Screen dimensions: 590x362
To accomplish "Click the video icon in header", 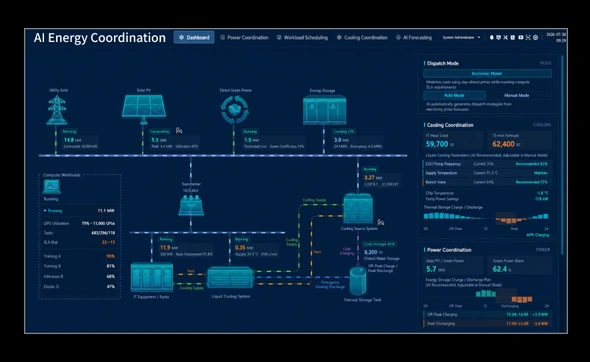I will click(x=521, y=37).
